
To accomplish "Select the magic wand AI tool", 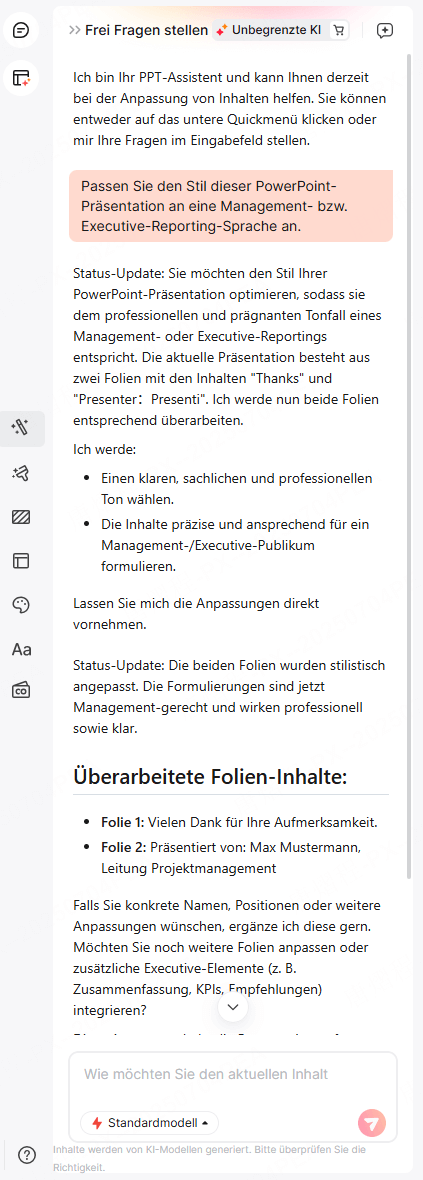I will [x=21, y=428].
